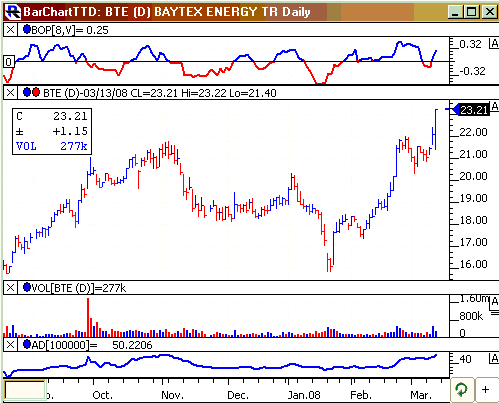Close the BarChartTTD window

click(x=489, y=12)
